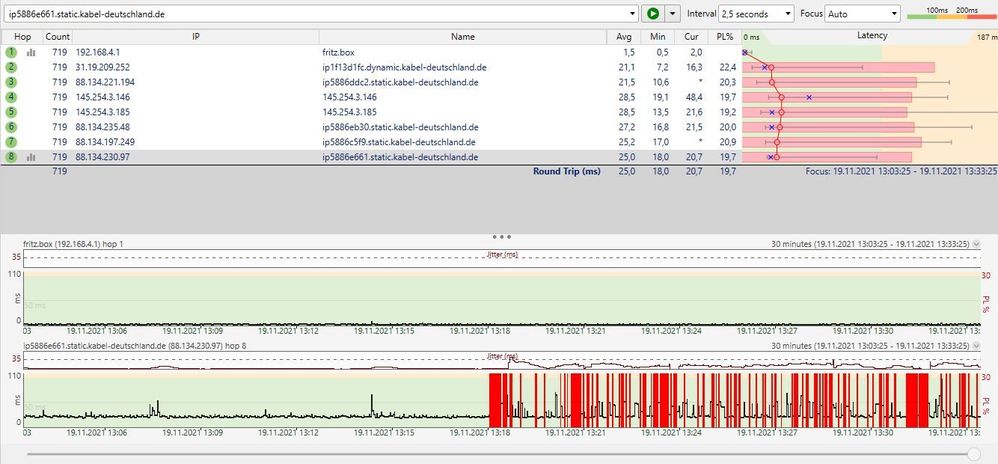The image size is (998, 464).
Task: Open the Interval dropdown showing 2,5 seconds
Action: (755, 14)
